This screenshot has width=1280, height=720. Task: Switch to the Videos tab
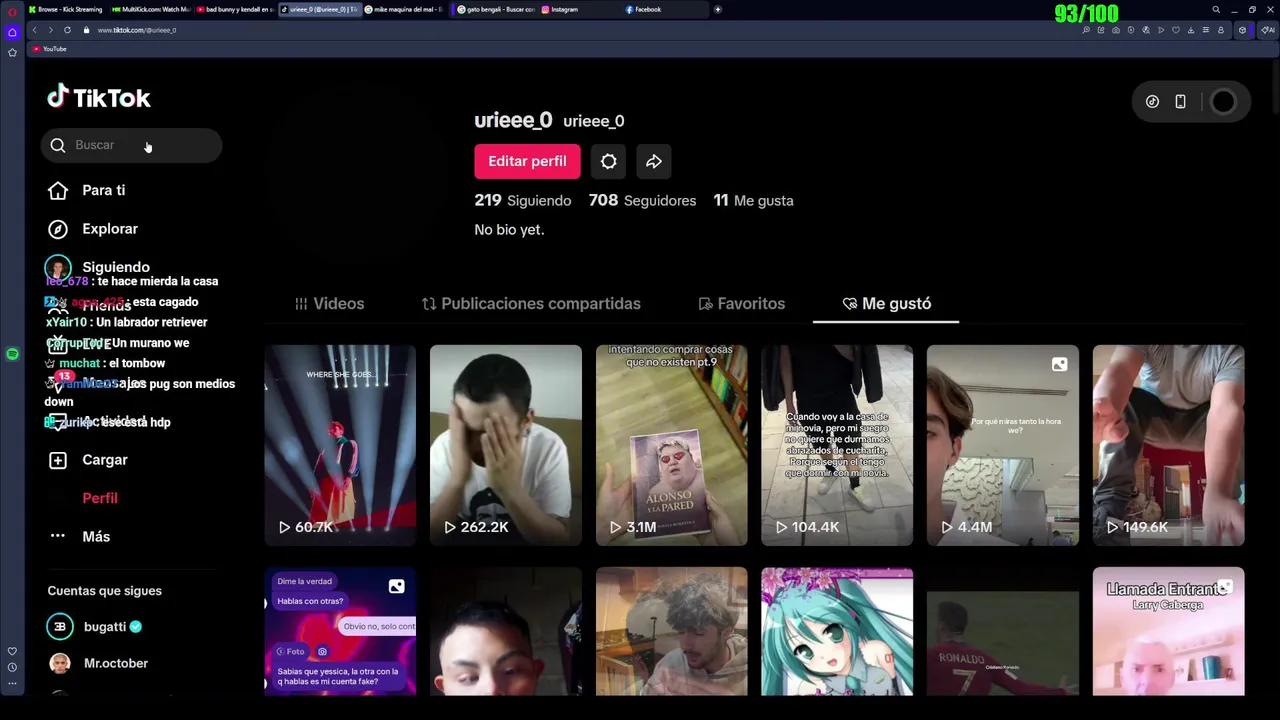329,303
